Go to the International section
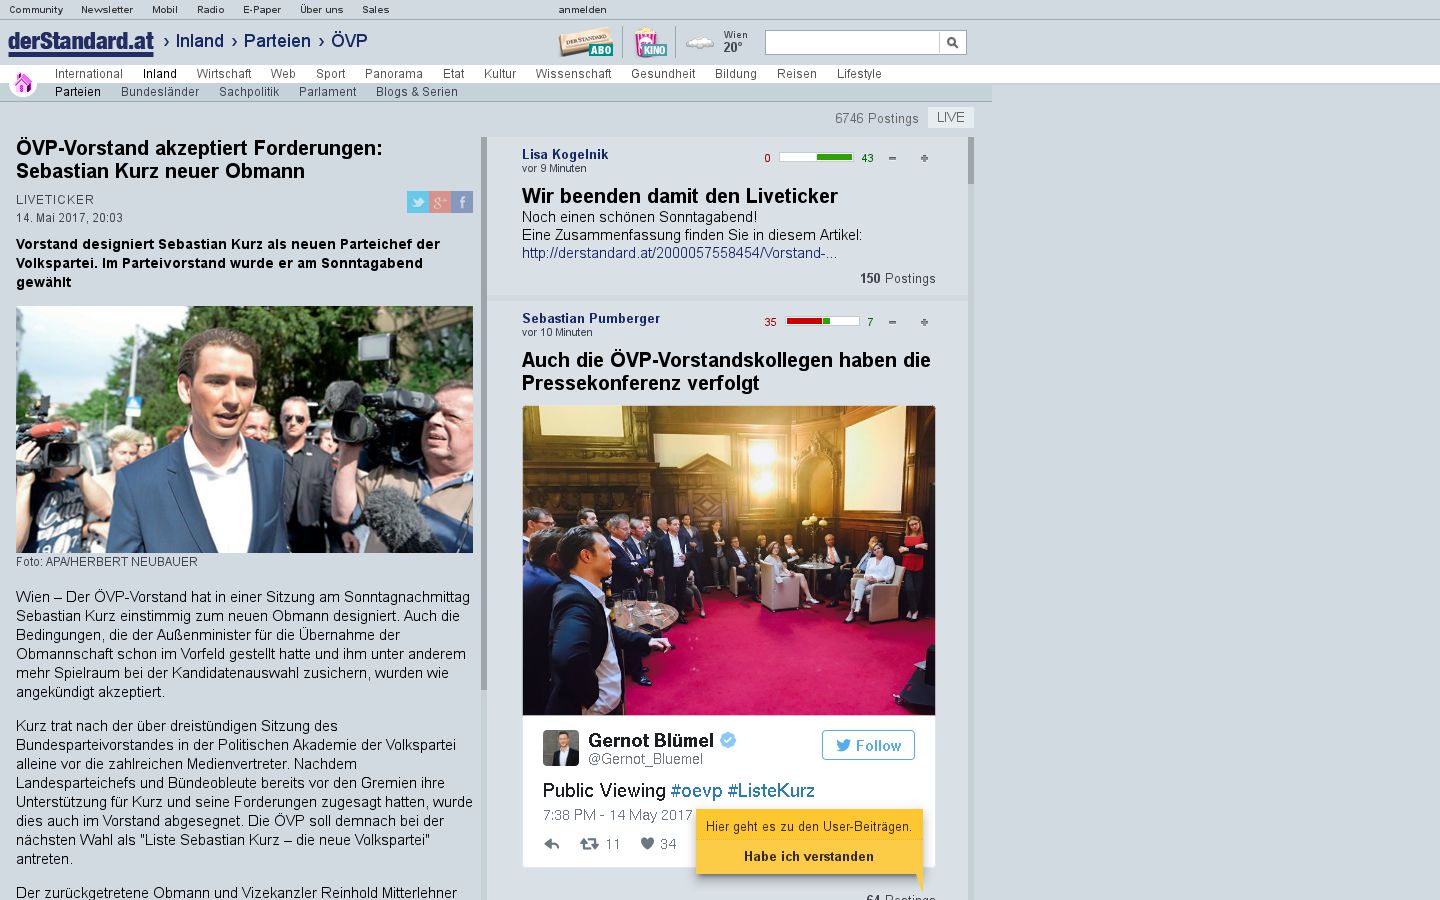Screen dimensions: 1440x900 (89, 74)
